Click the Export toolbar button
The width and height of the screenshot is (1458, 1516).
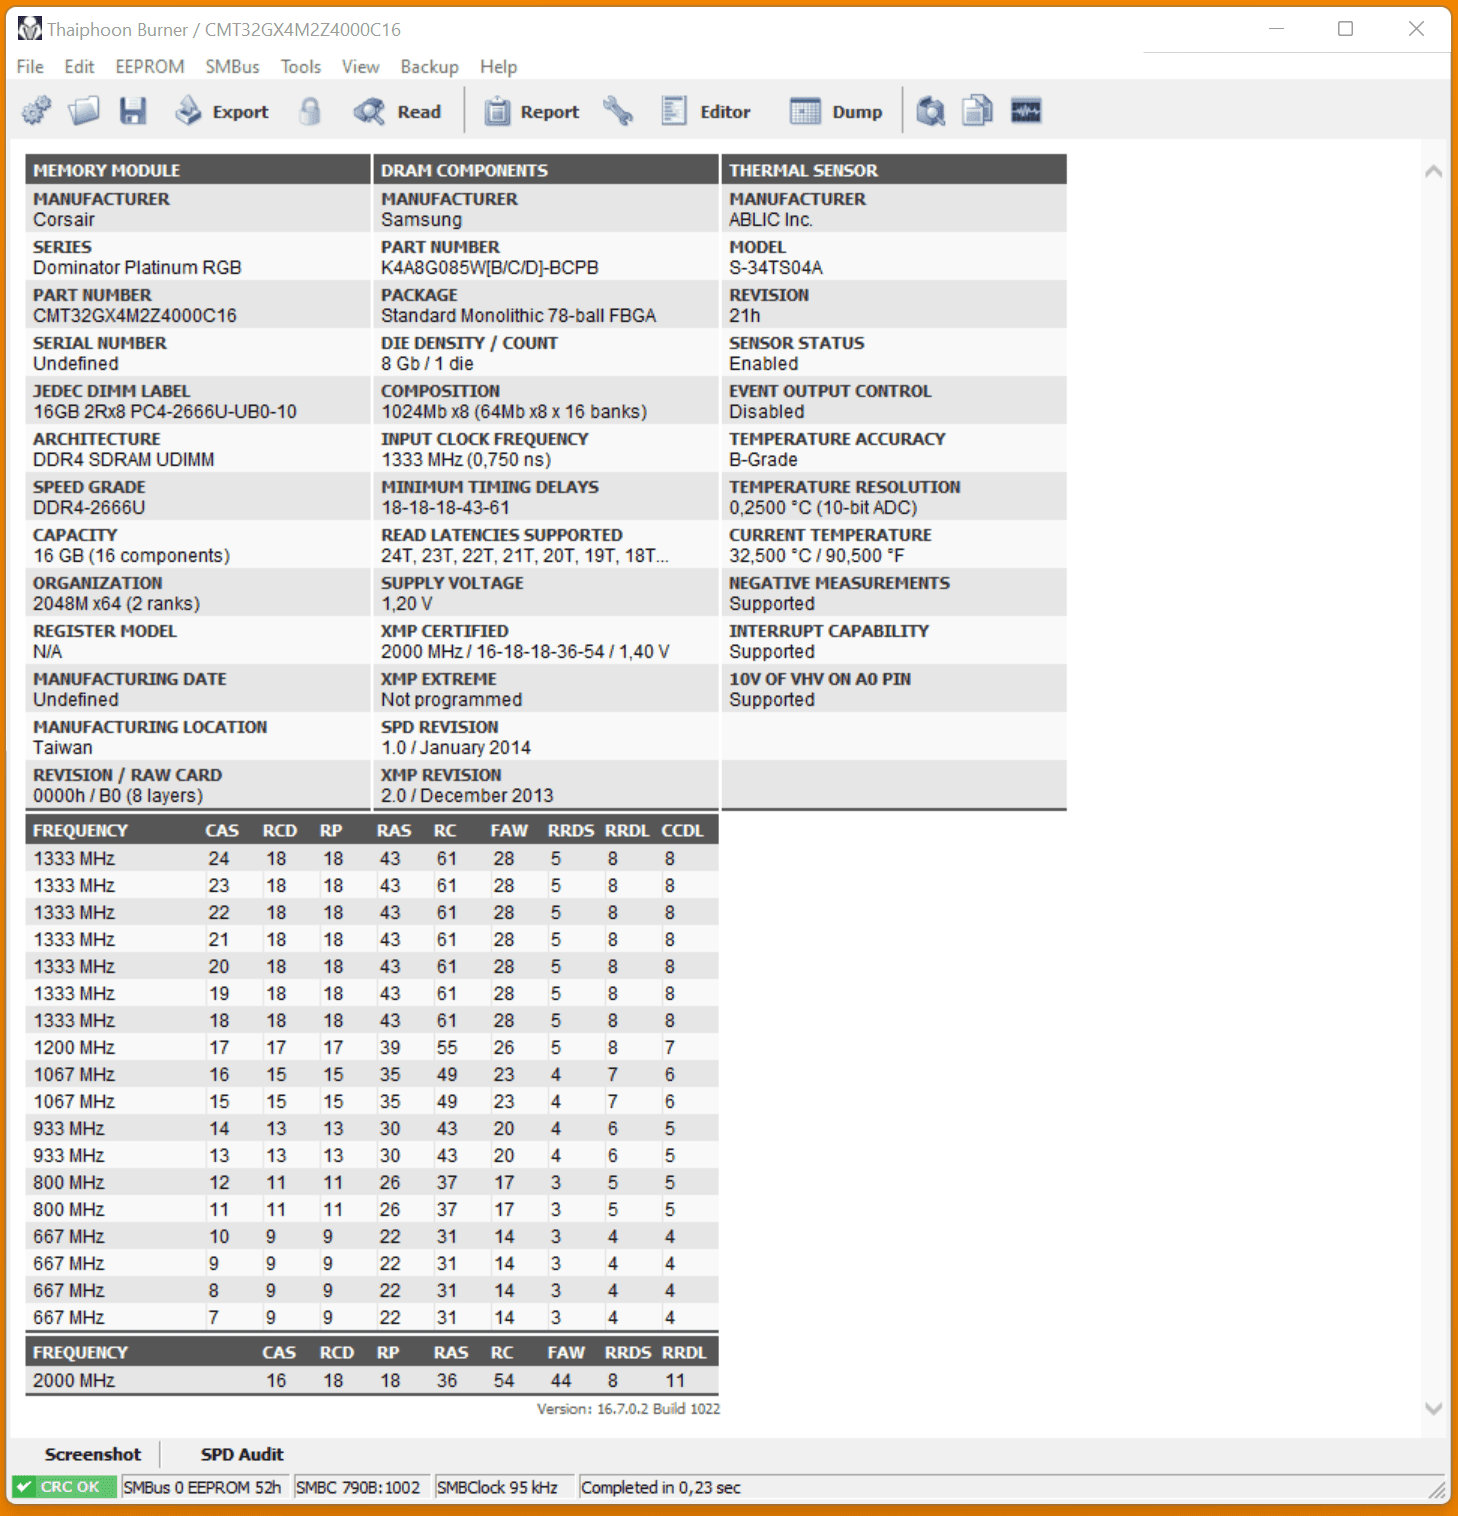coord(221,111)
